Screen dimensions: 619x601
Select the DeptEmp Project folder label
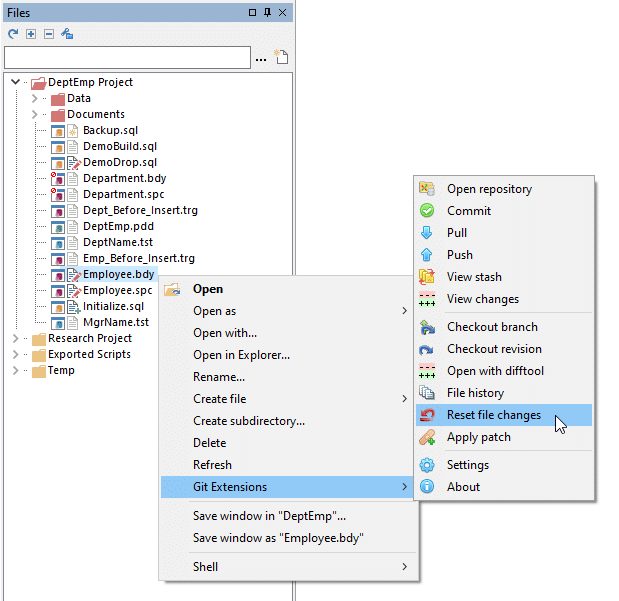point(90,82)
